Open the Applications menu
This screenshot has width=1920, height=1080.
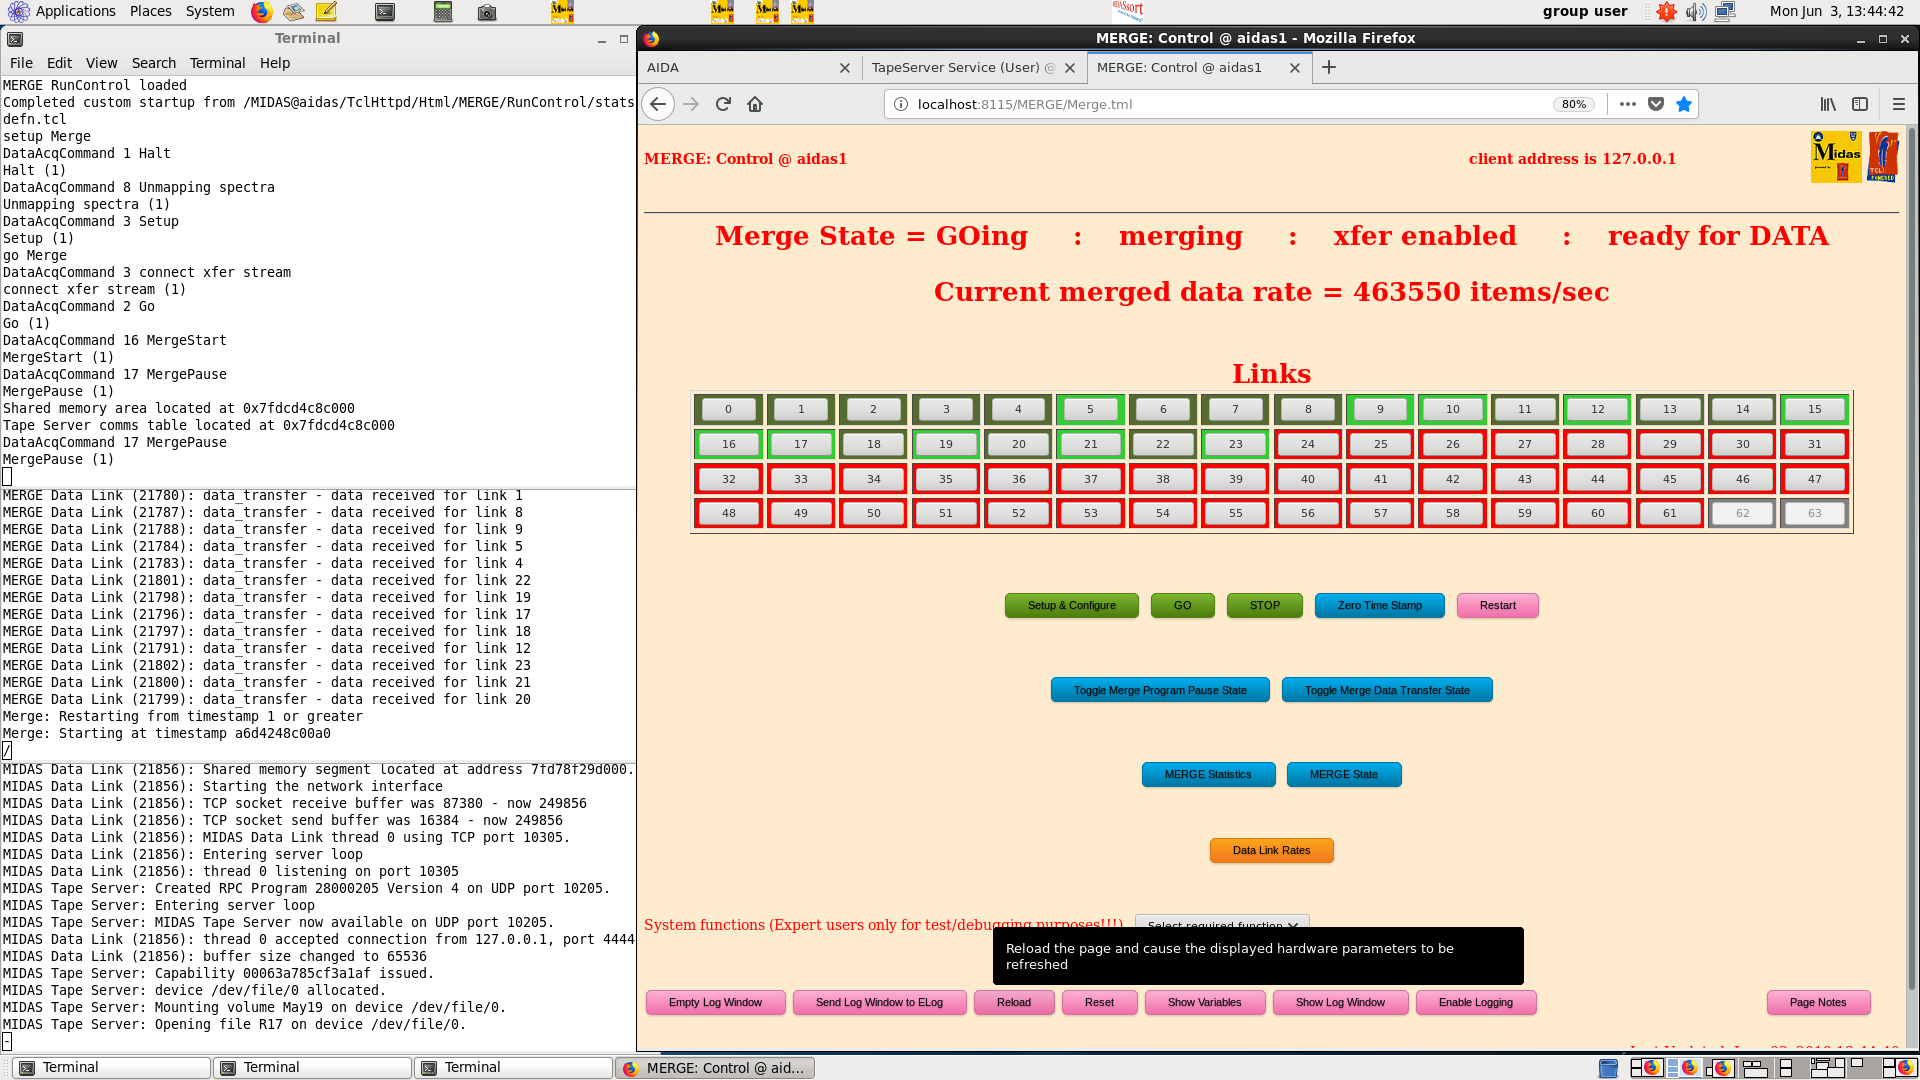[75, 11]
